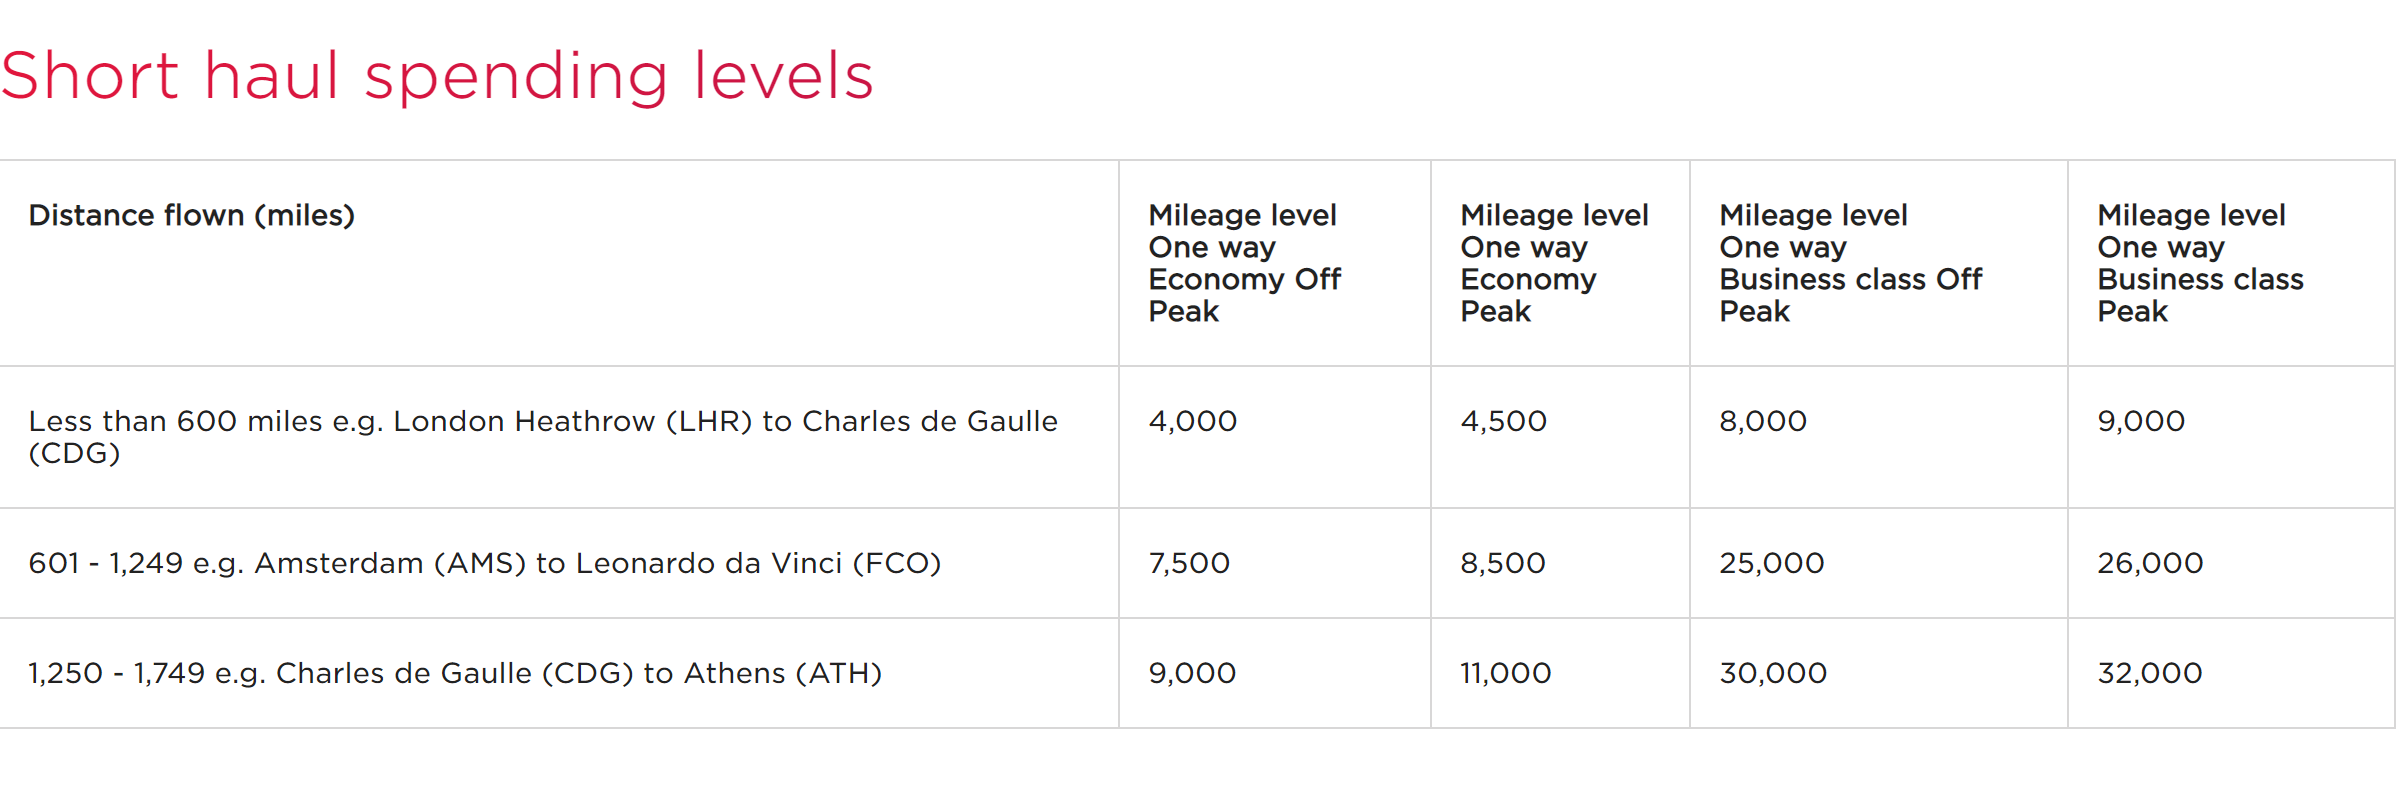This screenshot has height=793, width=2398.
Task: Select the Distance flown (miles) column header
Action: tap(192, 215)
